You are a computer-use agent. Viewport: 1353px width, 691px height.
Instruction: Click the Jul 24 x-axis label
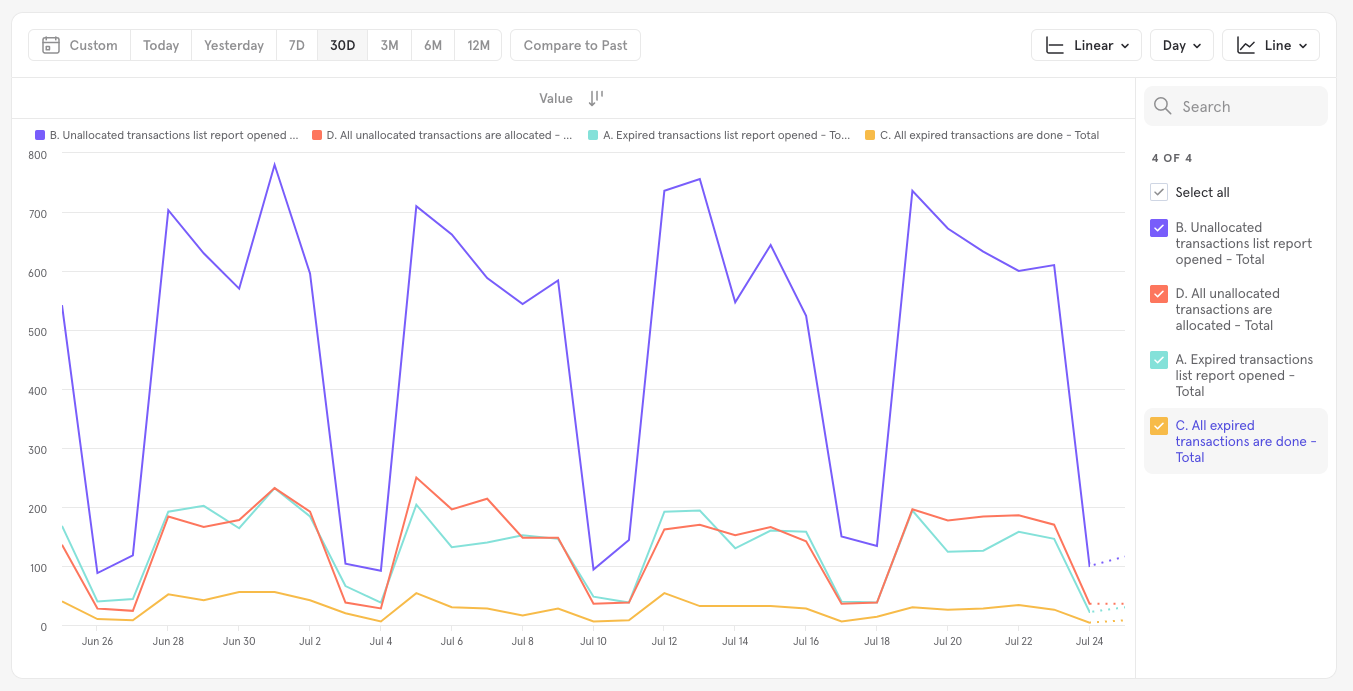1089,642
